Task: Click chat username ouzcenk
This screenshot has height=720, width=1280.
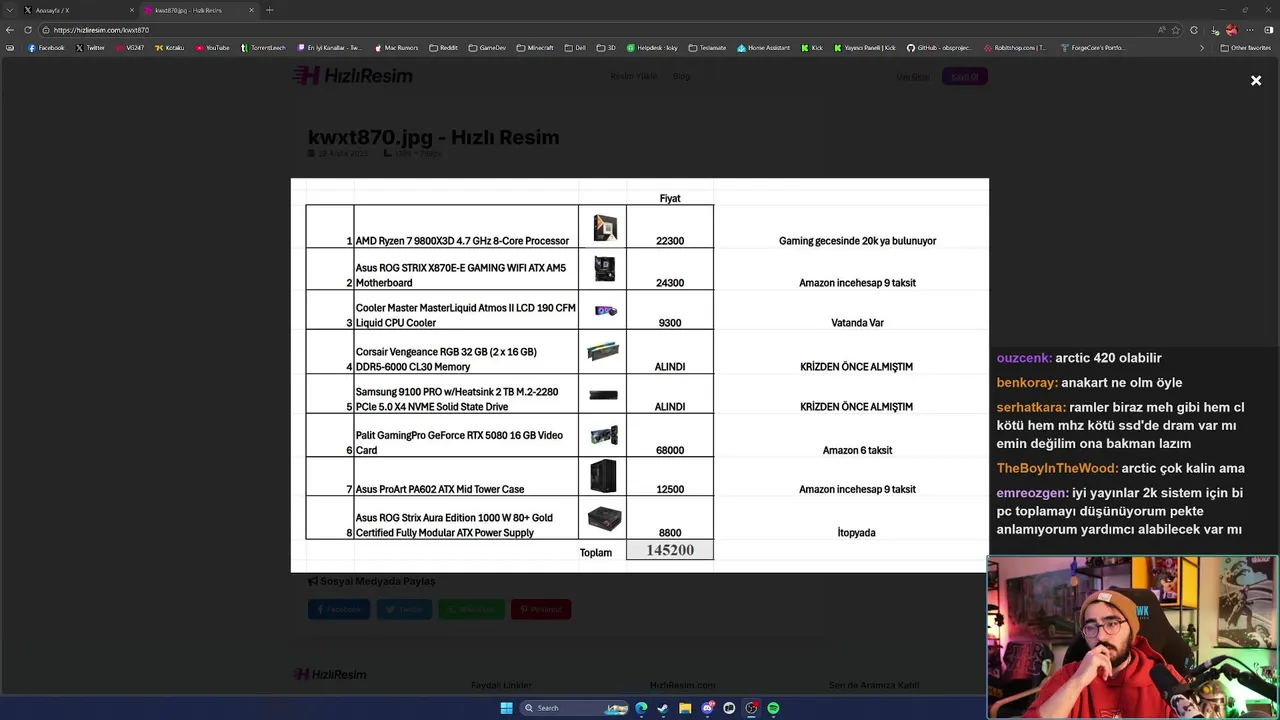Action: [1024, 358]
